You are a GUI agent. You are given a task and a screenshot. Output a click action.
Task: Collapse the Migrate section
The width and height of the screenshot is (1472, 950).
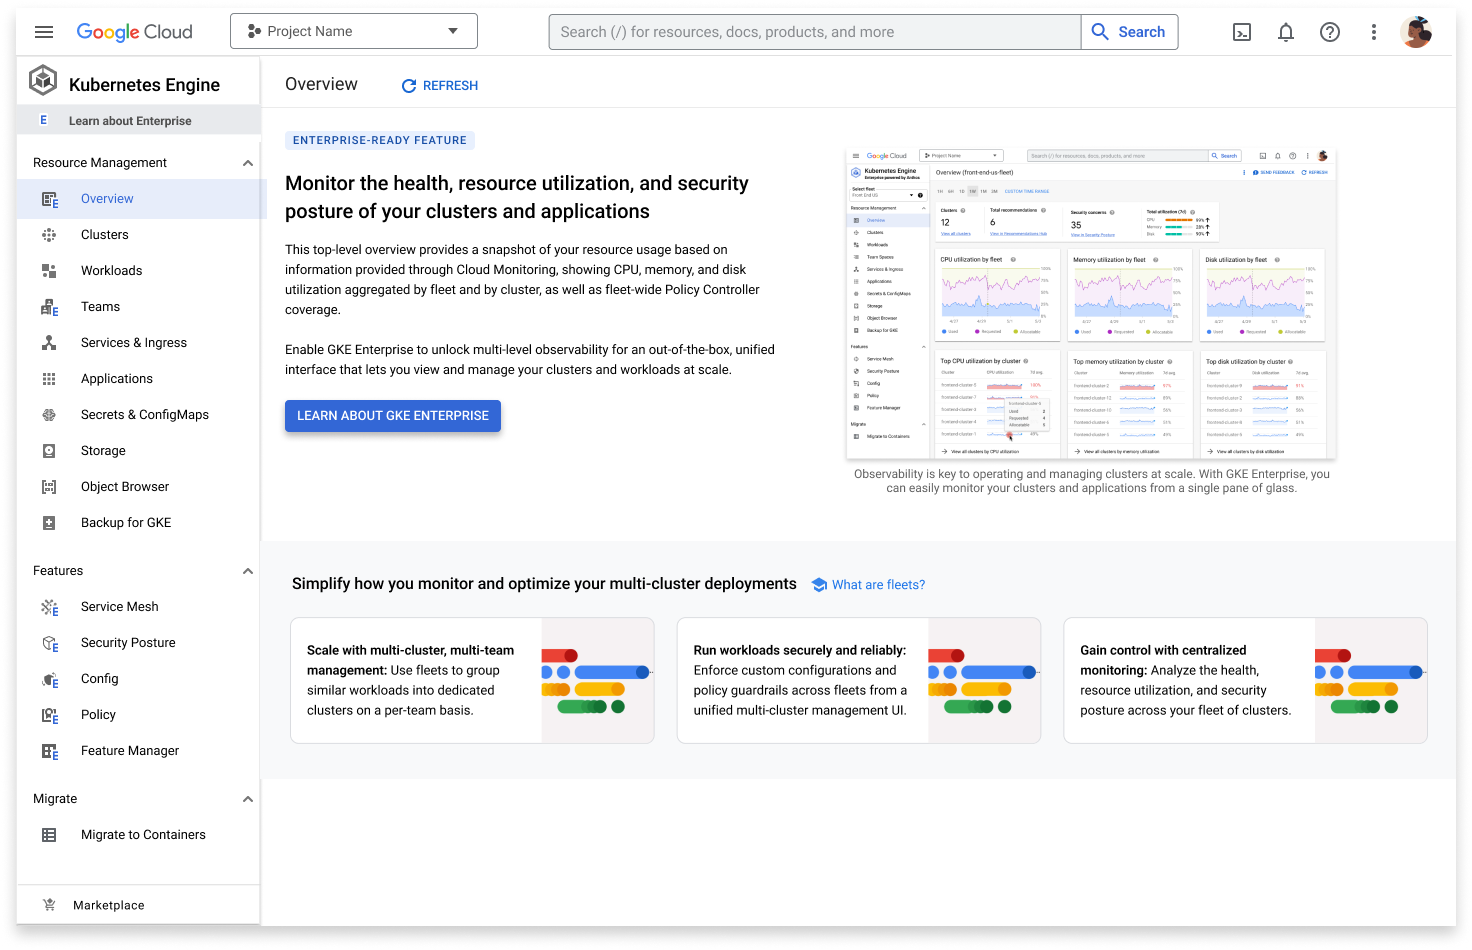tap(248, 799)
